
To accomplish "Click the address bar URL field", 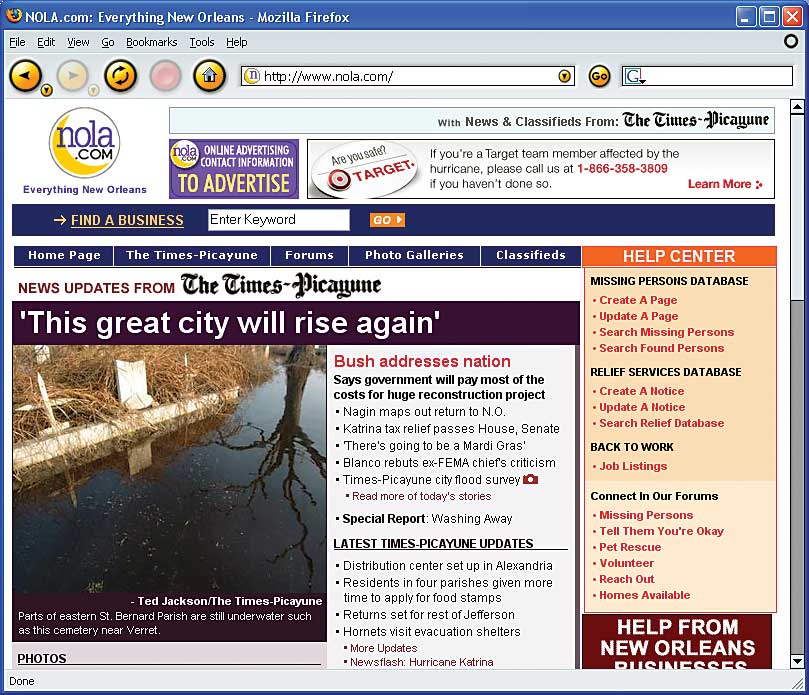I will pyautogui.click(x=408, y=76).
